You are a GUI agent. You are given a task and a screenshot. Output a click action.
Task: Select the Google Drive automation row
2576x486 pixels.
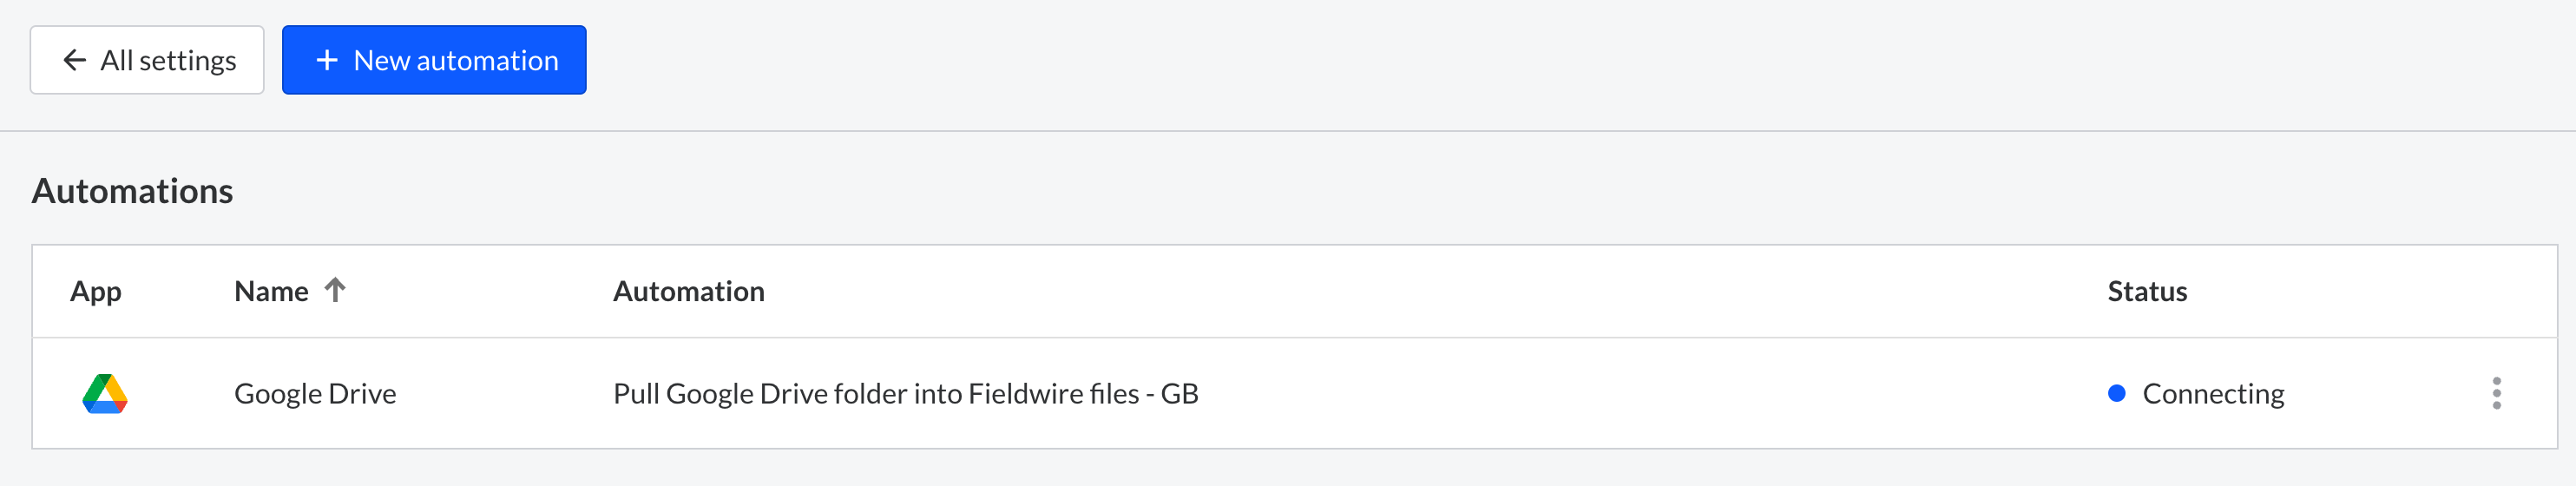tap(1294, 393)
